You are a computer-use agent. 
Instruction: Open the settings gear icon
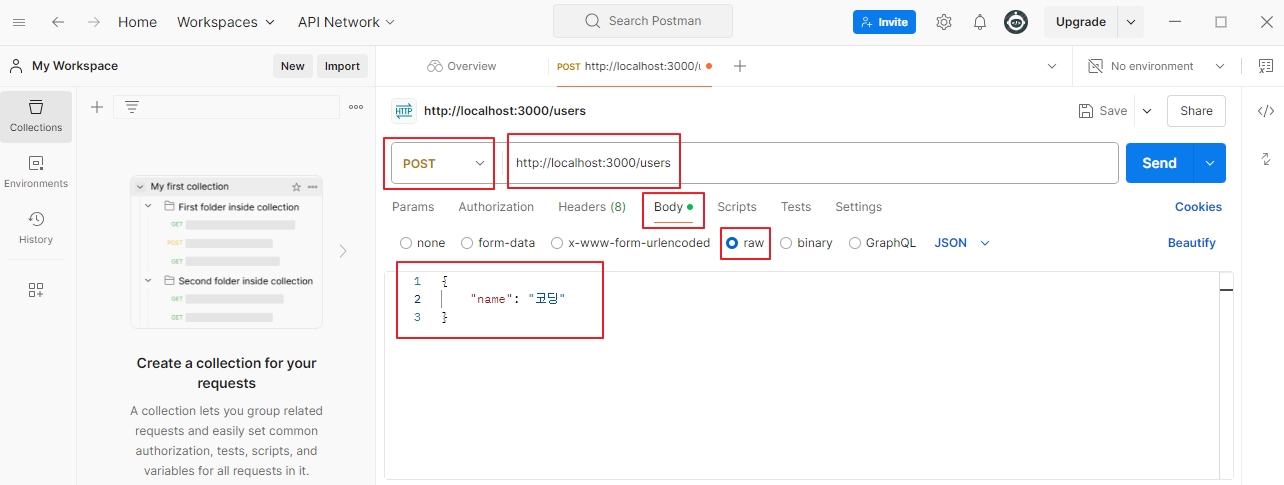tap(944, 22)
